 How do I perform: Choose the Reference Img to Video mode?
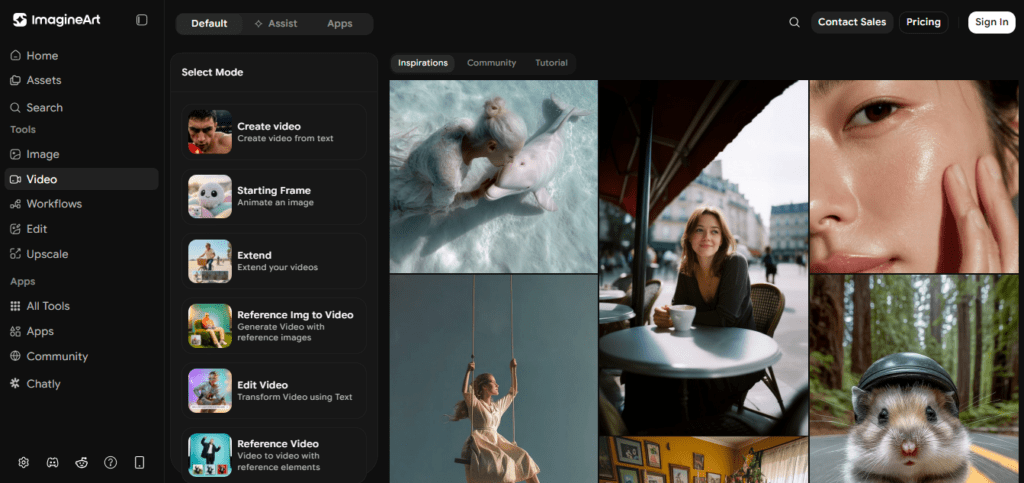[x=274, y=326]
